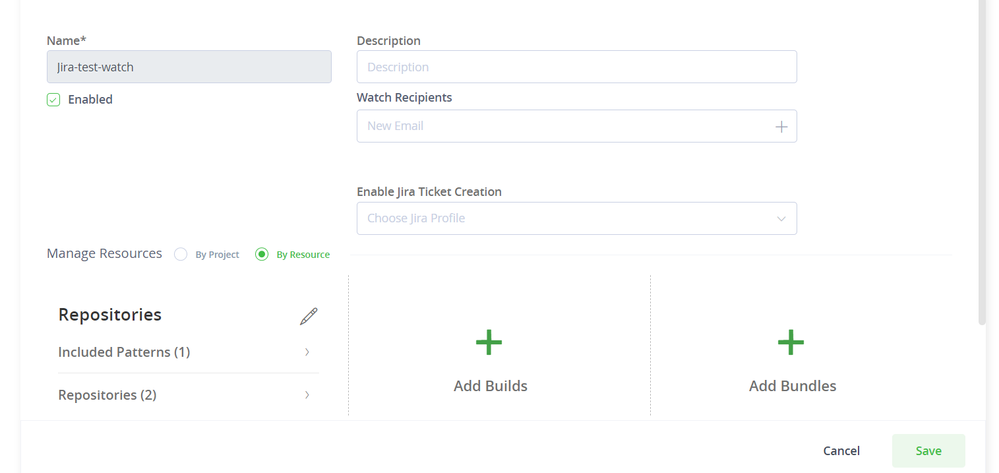Open the Choose Jira Profile dropdown
Image resolution: width=999 pixels, height=473 pixels.
coord(576,219)
